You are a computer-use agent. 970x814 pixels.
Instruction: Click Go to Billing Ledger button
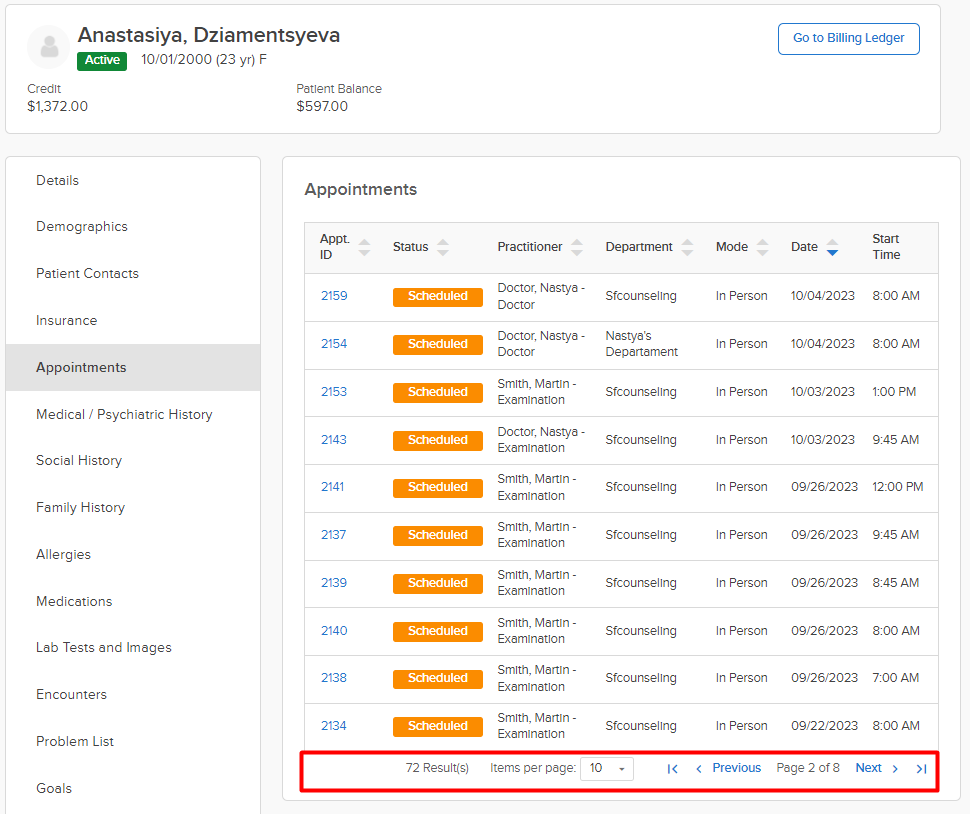(x=848, y=38)
